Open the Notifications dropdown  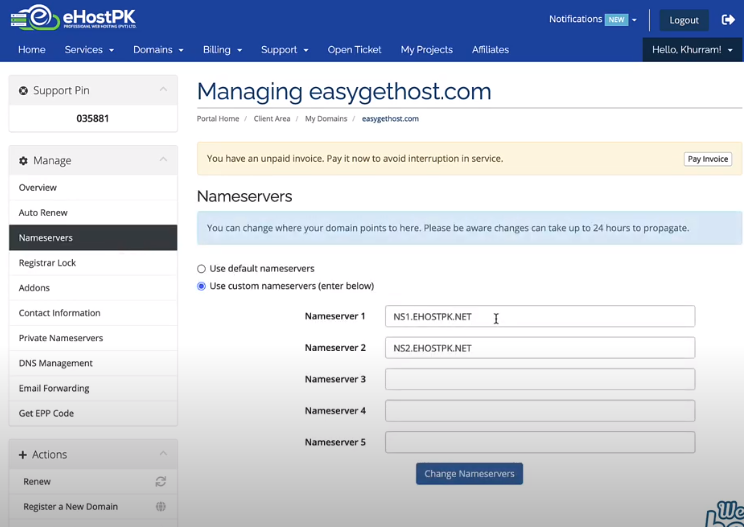click(593, 19)
